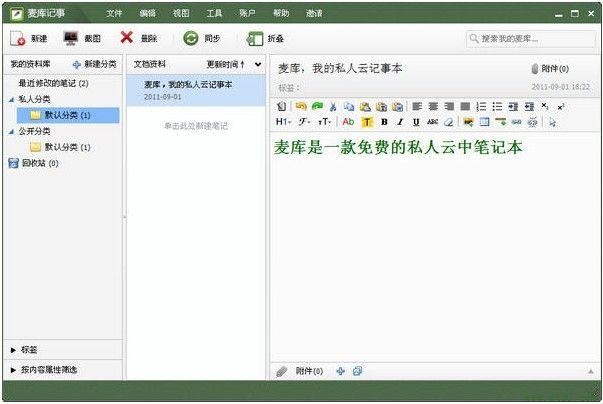The height and width of the screenshot is (404, 603).
Task: Collapse the 公开分类 tree node
Action: [12, 131]
